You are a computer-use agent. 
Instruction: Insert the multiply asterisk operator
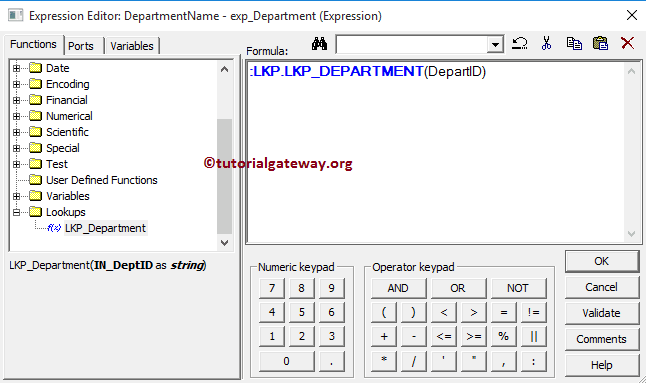[384, 361]
